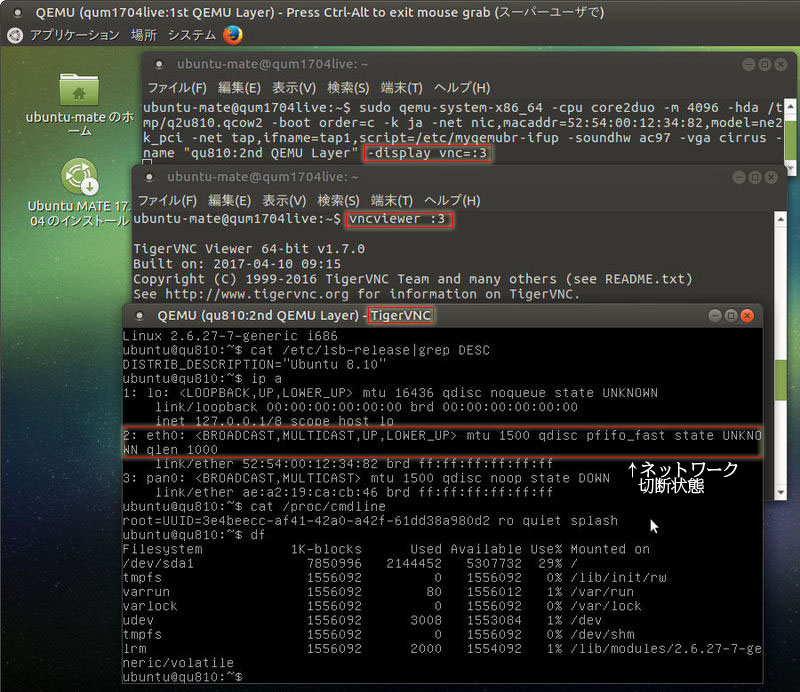Click the 'Built on: 2017-04-10 09:15' line
The width and height of the screenshot is (800, 692).
(x=237, y=264)
